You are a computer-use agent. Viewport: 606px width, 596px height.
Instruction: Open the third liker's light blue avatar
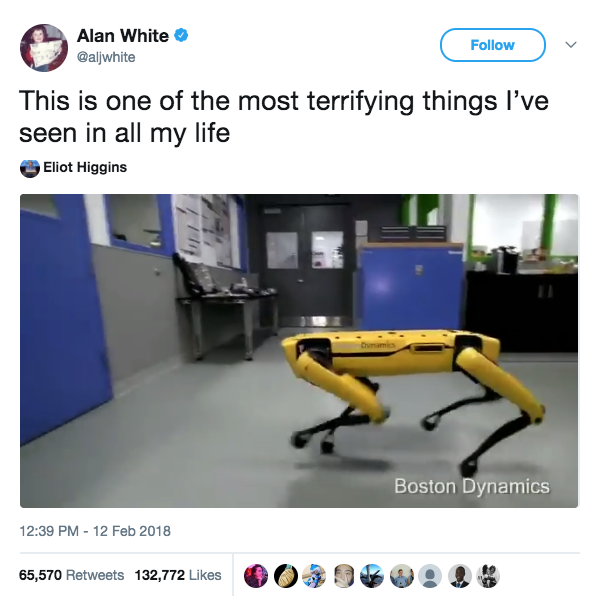pyautogui.click(x=314, y=576)
